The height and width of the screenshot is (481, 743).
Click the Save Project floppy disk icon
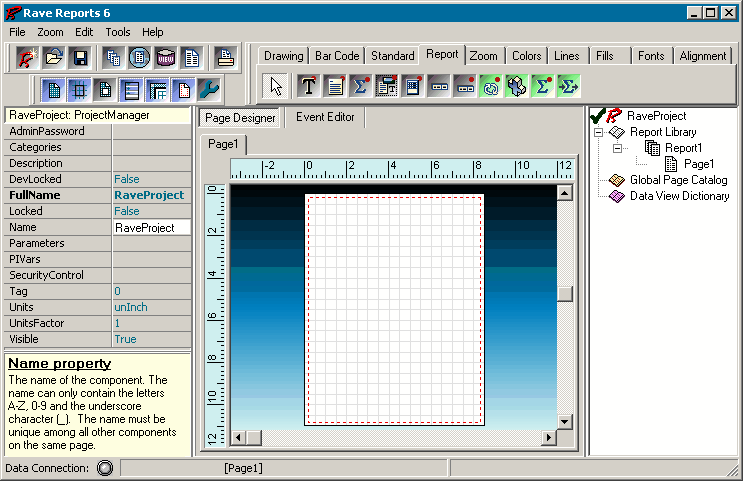coord(81,58)
